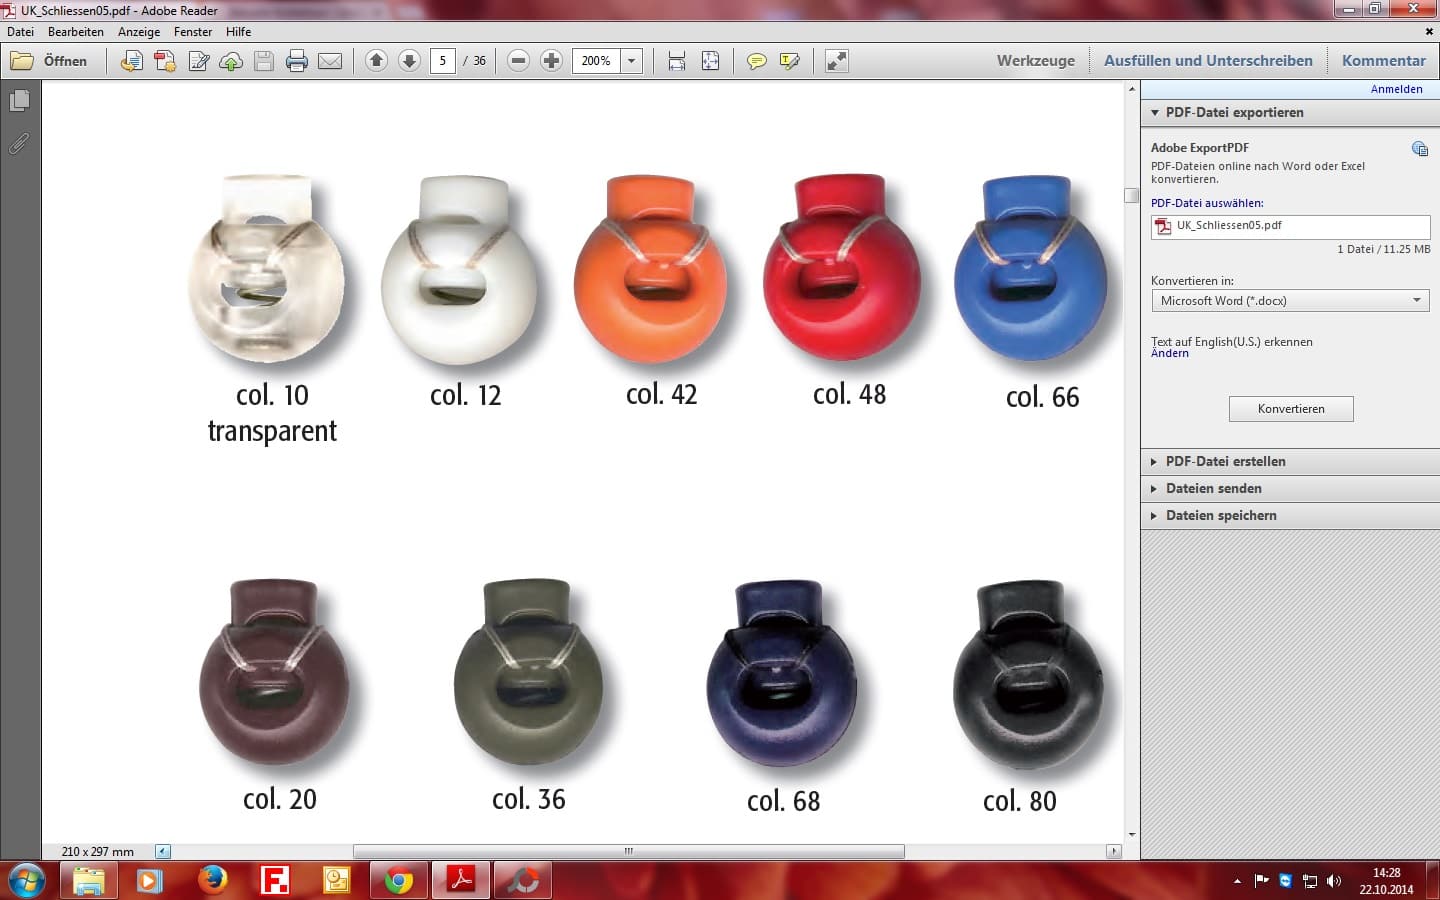Zoom out with the minus icon
The width and height of the screenshot is (1440, 900).
pos(518,61)
